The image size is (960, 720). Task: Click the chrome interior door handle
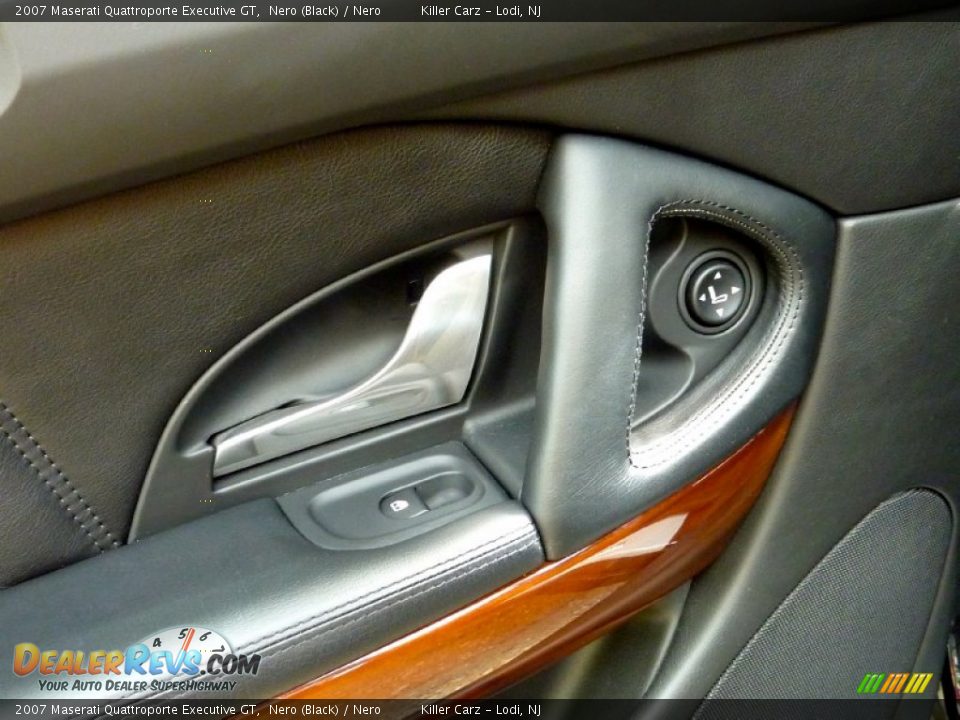click(x=355, y=365)
